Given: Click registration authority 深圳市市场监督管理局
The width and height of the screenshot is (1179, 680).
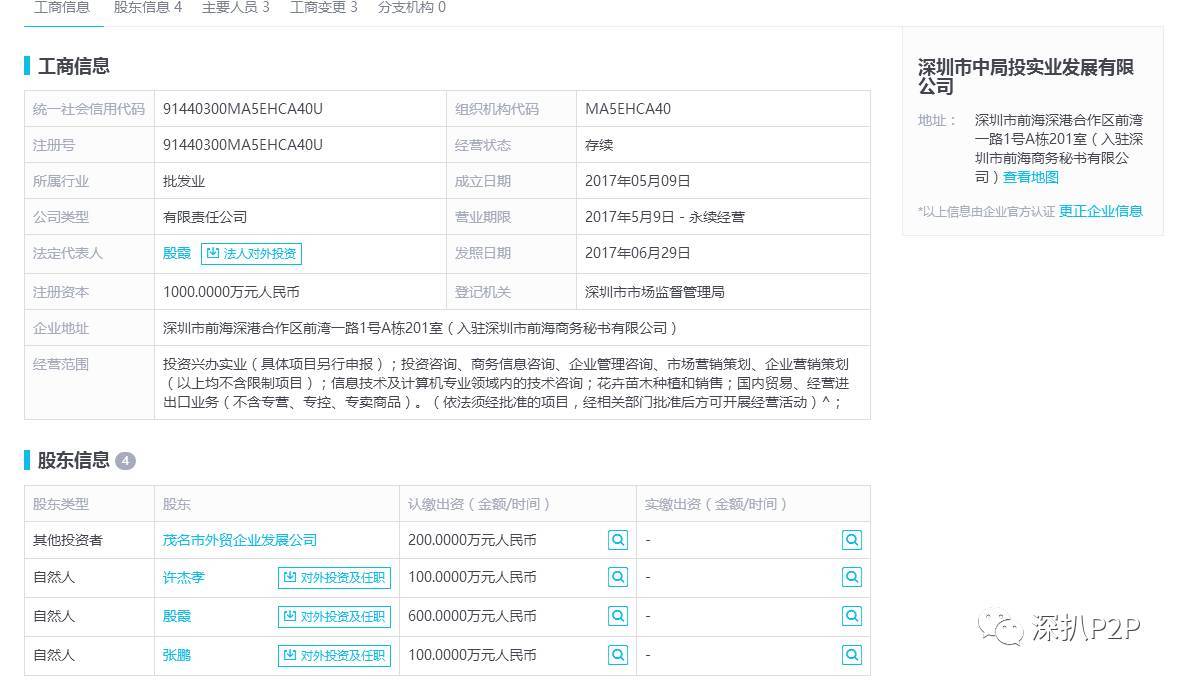Looking at the screenshot, I should pos(655,292).
